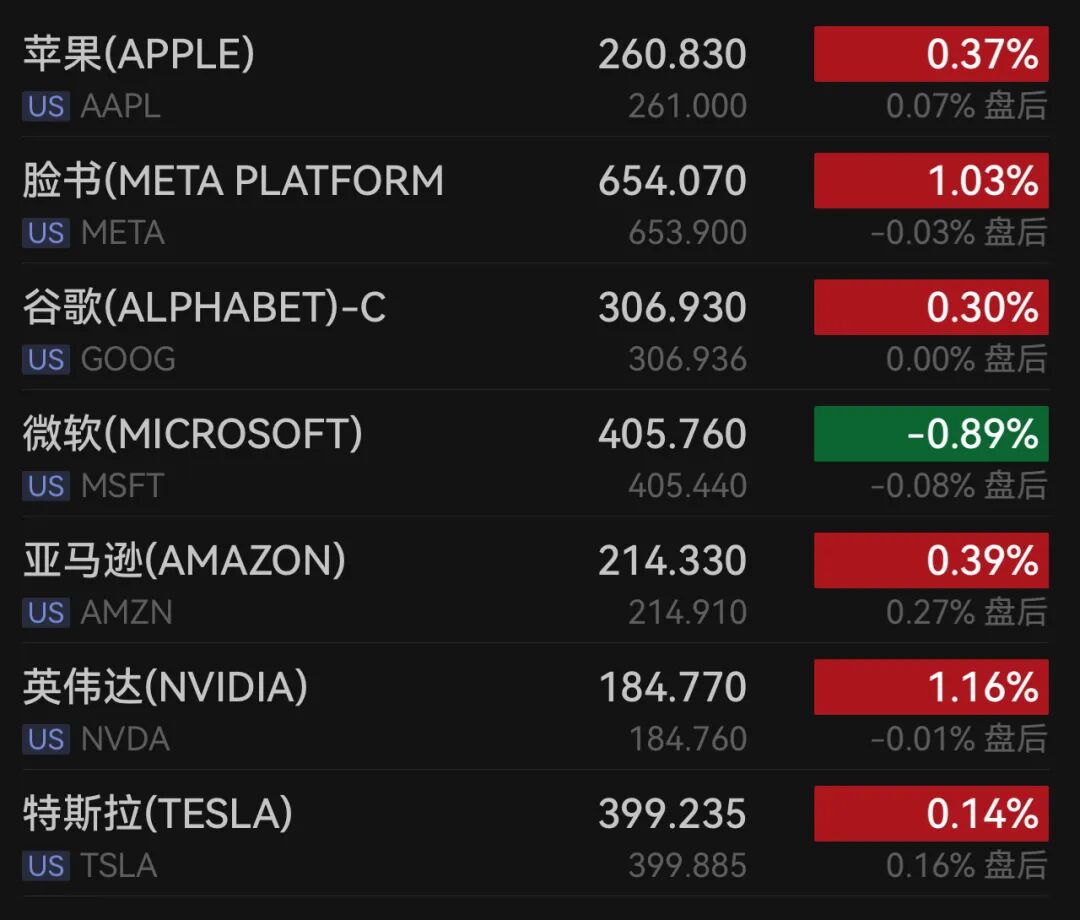Viewport: 1080px width, 920px height.
Task: Select the 亚马逊(AMAZON) stock name
Action: click(184, 561)
